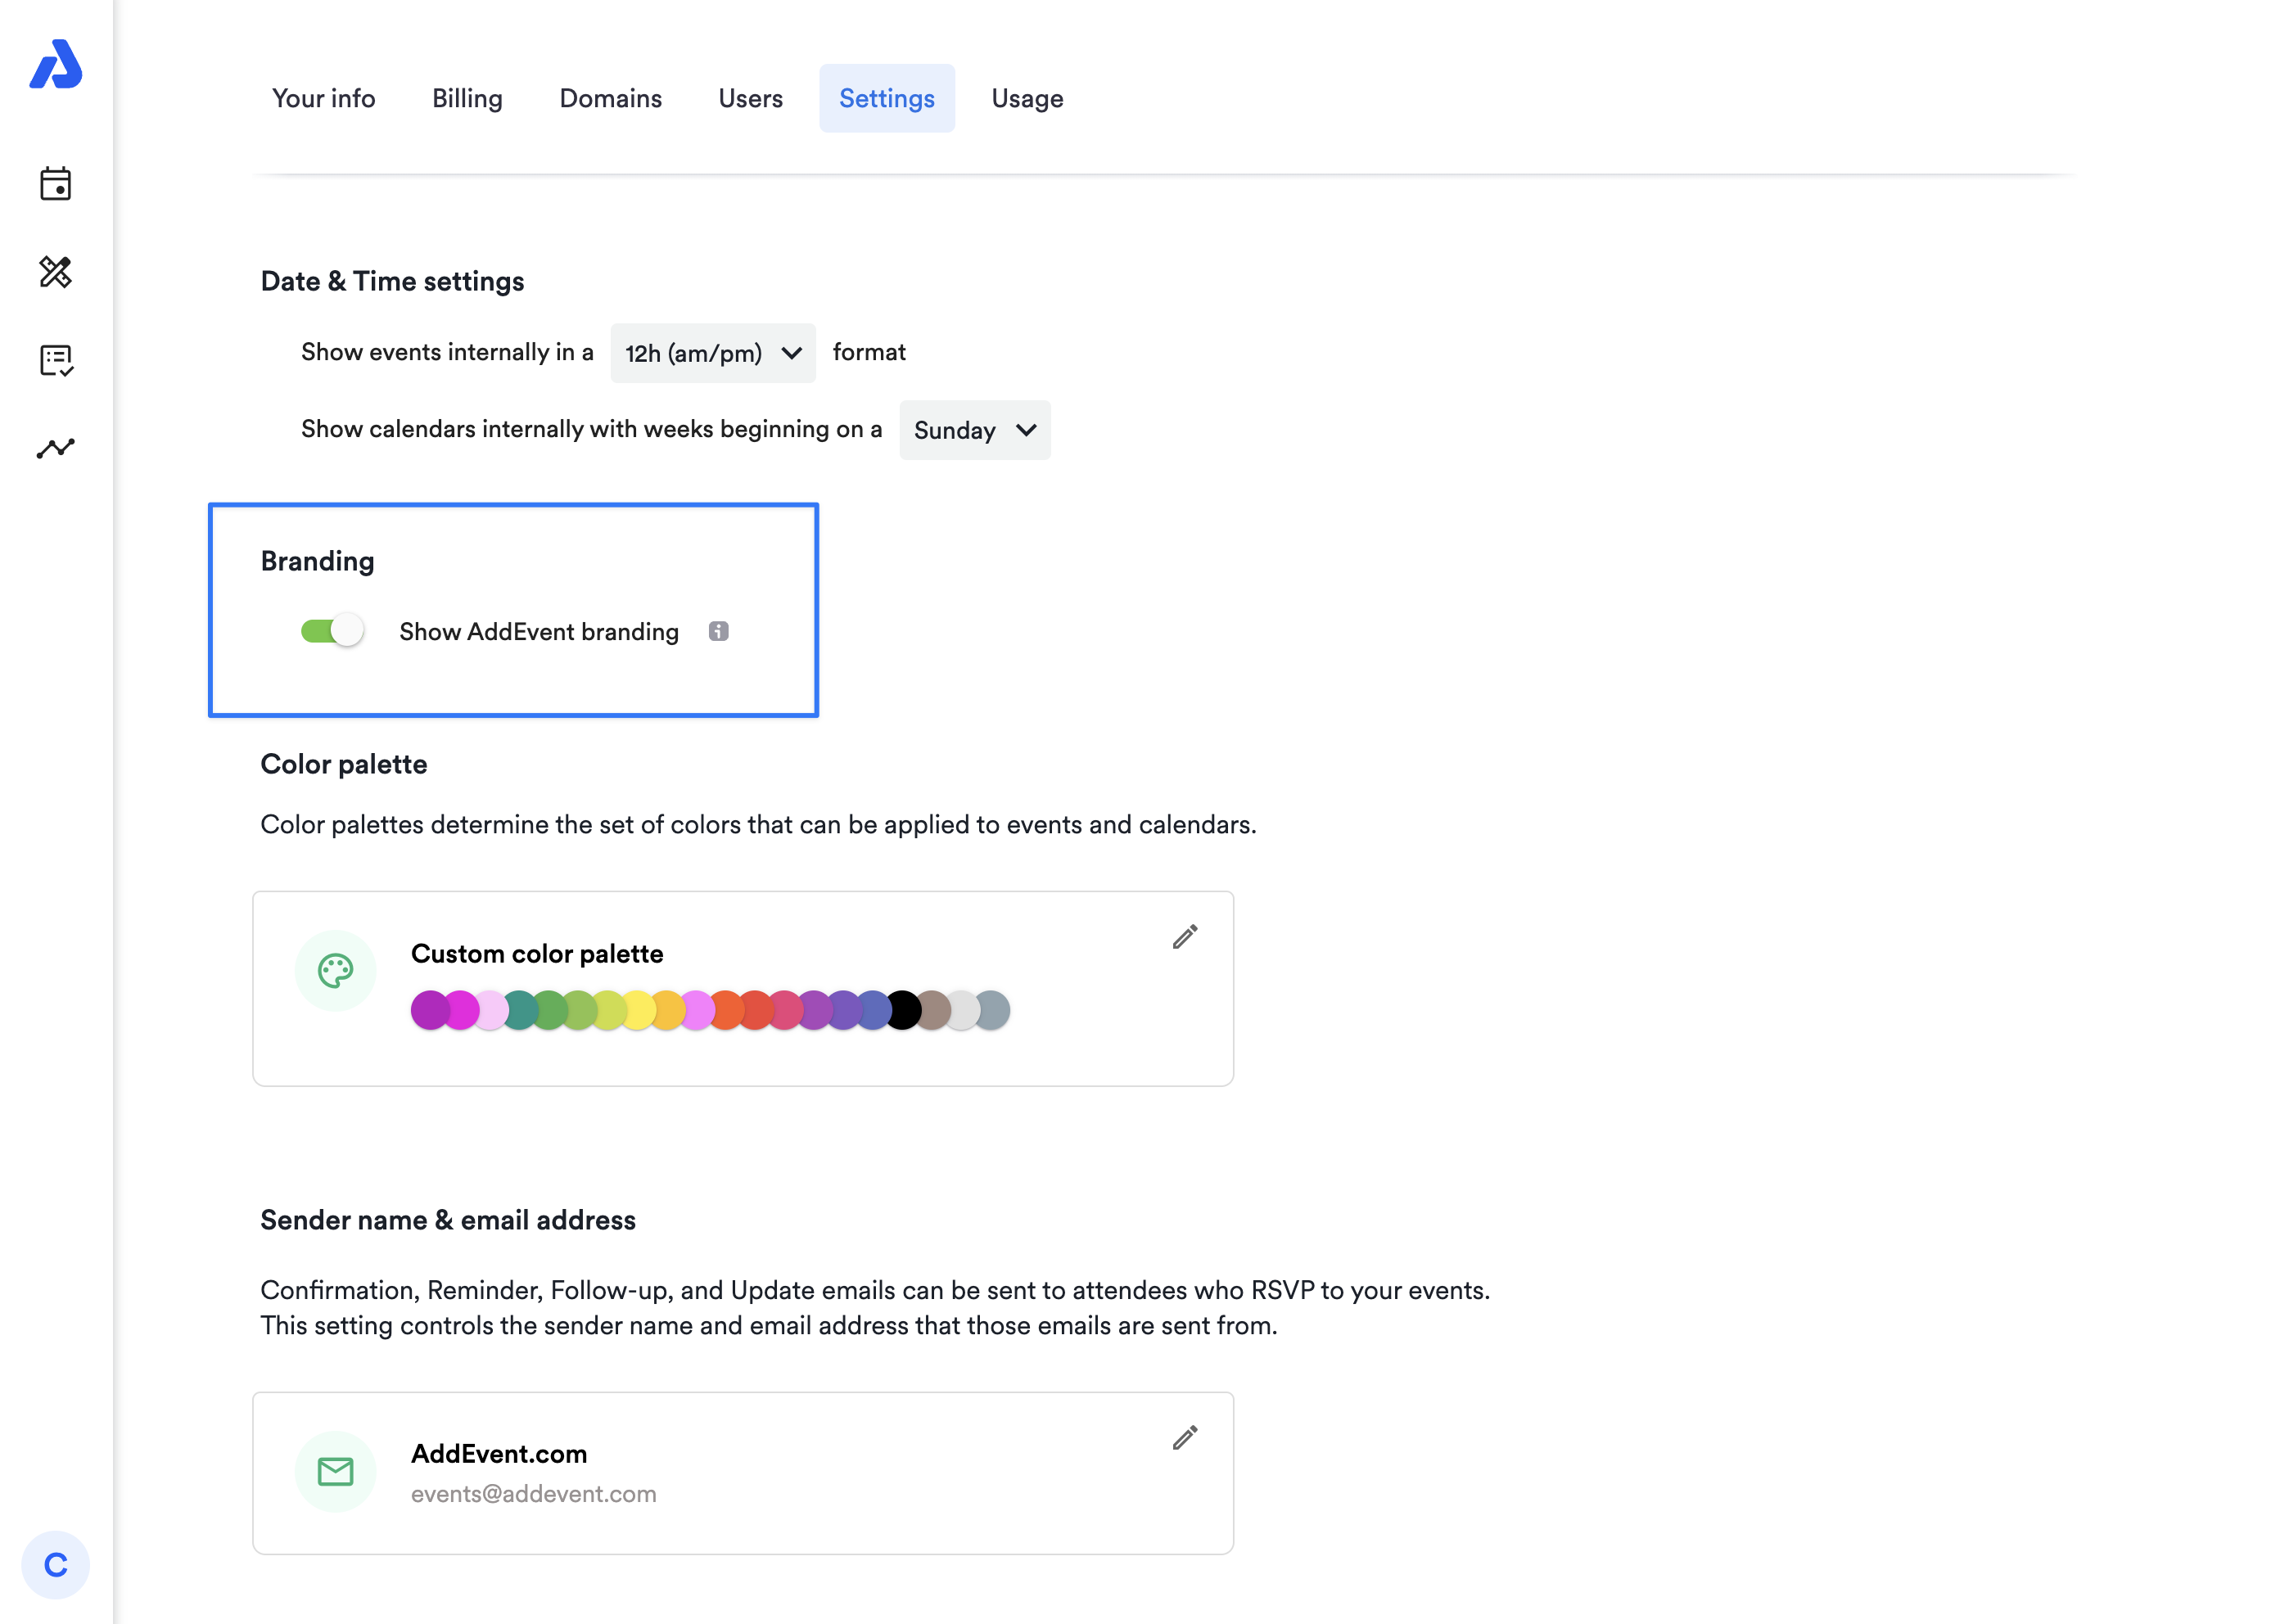Click the Show AddEvent branding label
Screen dimensions: 2271x1624
click(539, 632)
